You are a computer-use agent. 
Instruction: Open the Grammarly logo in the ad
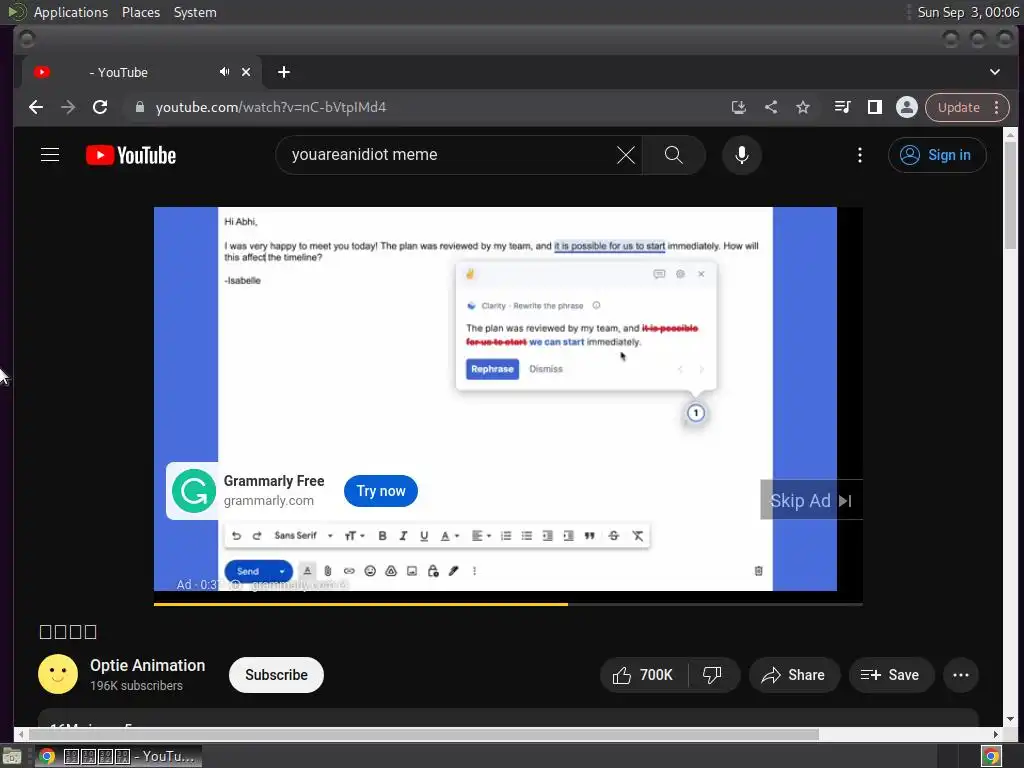click(193, 491)
